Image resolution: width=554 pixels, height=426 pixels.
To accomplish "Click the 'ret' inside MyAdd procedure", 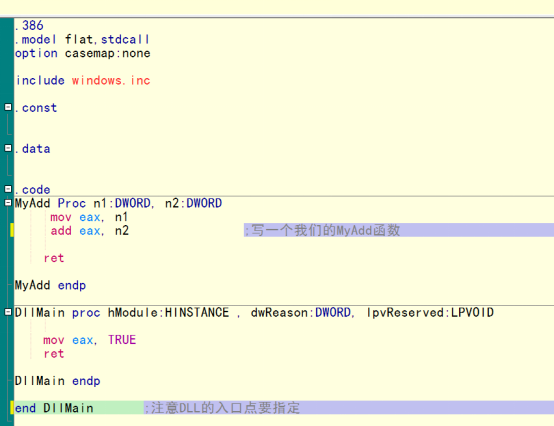I will (x=54, y=258).
